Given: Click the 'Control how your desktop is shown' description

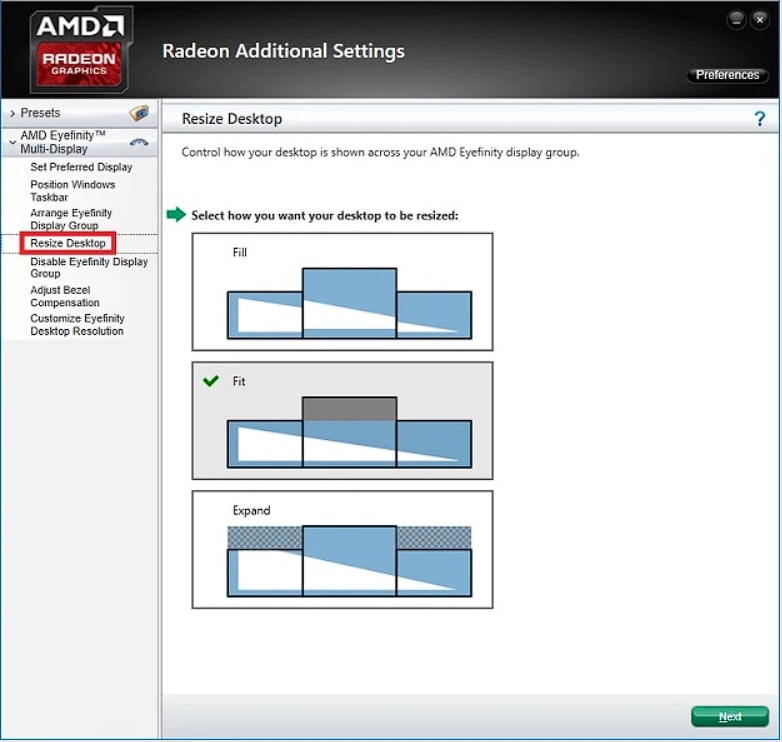Looking at the screenshot, I should pyautogui.click(x=380, y=152).
